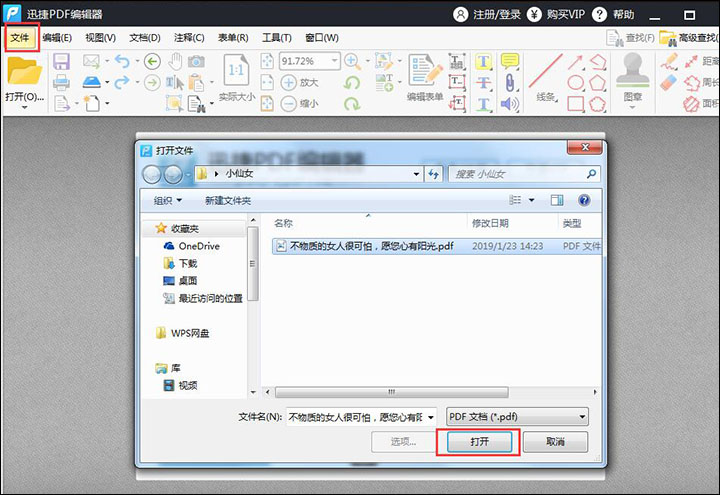720x495 pixels.
Task: Click the Snapshot camera icon
Action: pos(196,61)
